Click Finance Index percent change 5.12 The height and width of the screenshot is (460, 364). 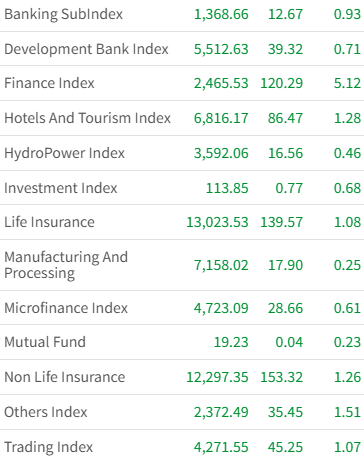click(347, 83)
